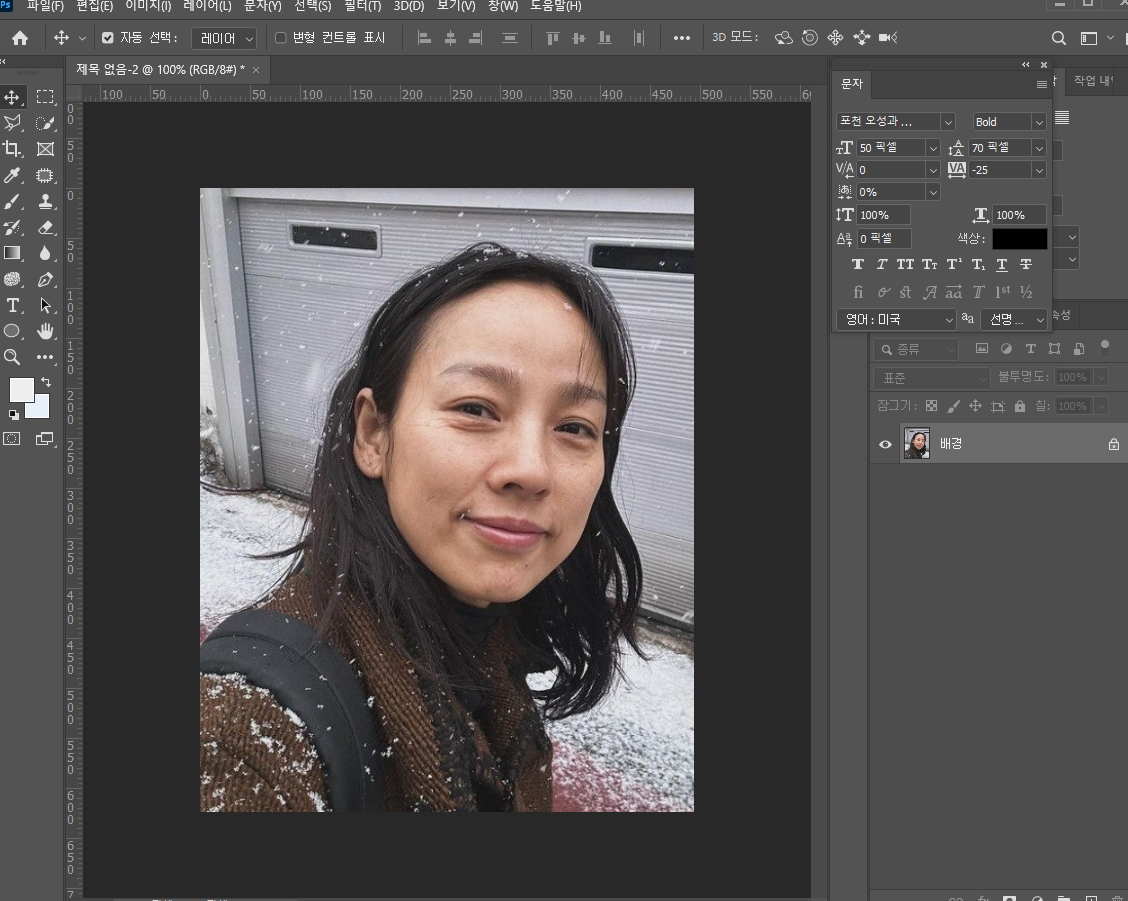Click the three dots more align options
This screenshot has width=1128, height=901.
(x=681, y=38)
